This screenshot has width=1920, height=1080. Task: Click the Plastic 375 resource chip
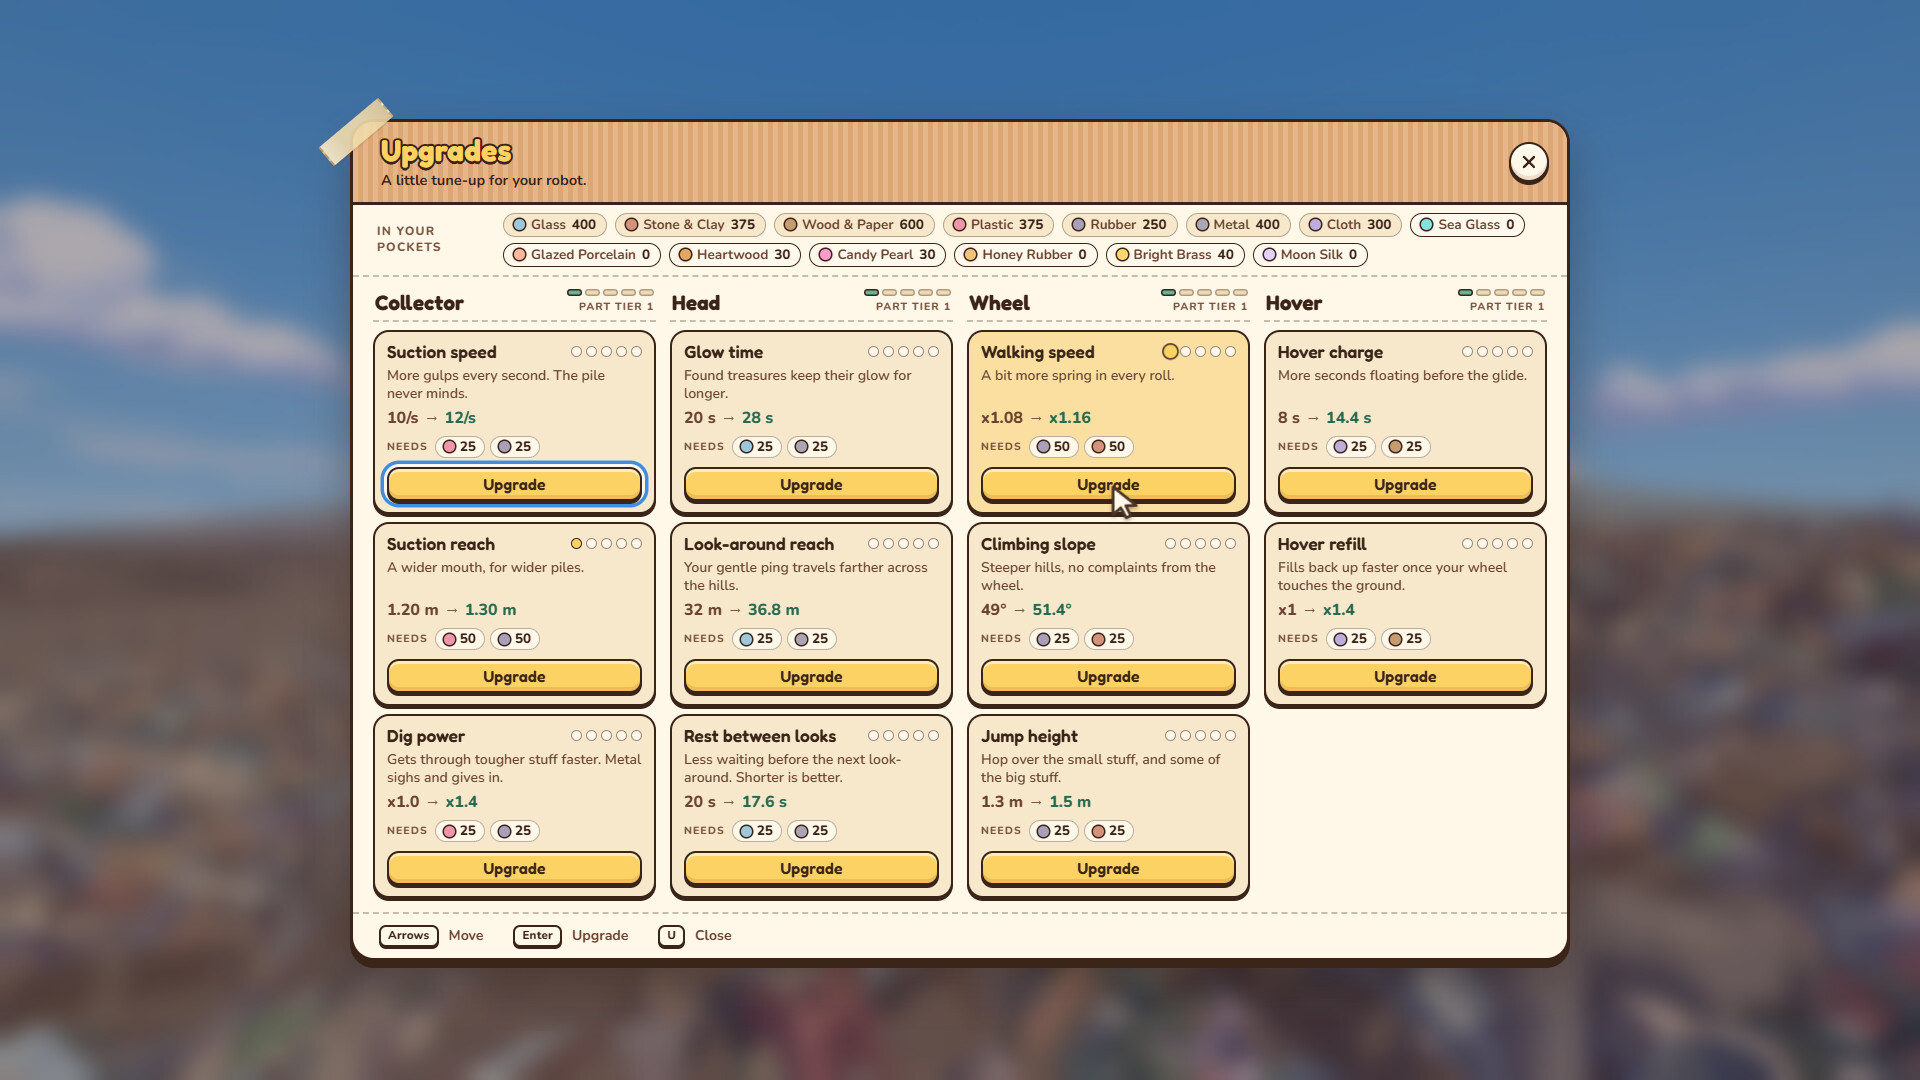click(998, 224)
